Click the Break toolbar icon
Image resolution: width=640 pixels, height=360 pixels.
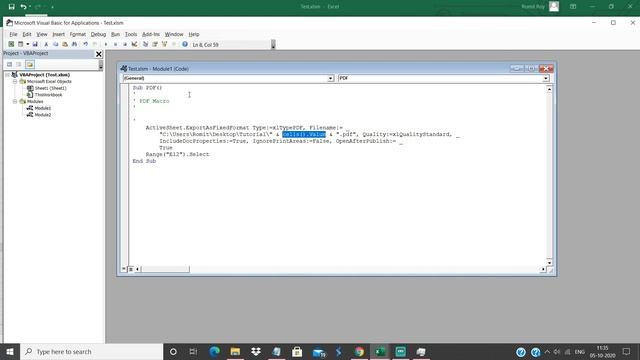[115, 44]
